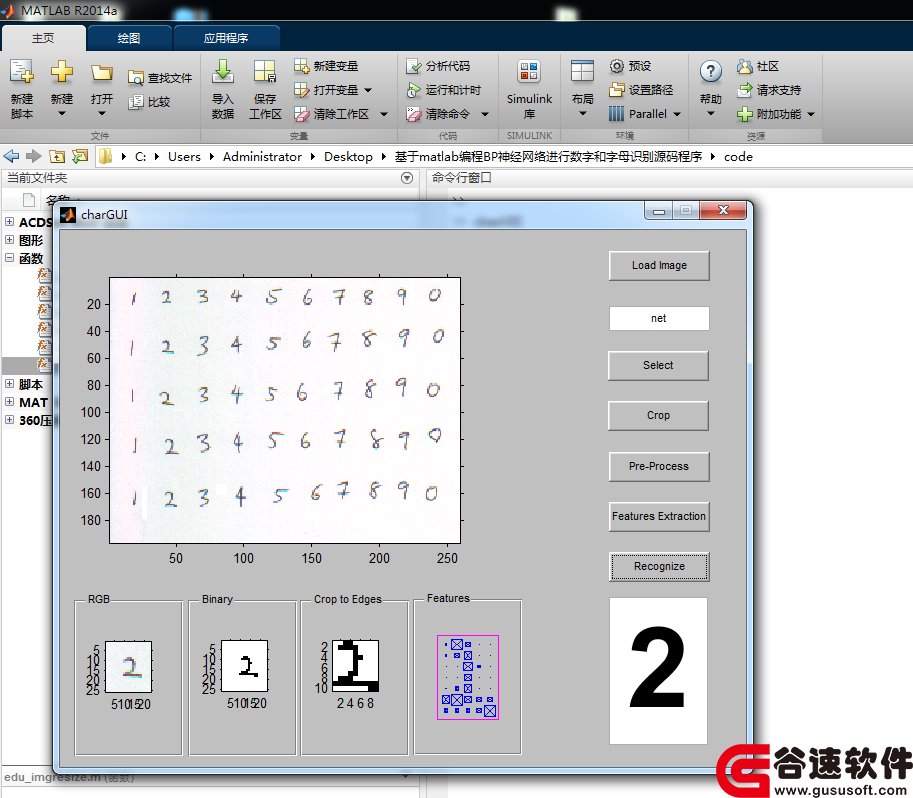Switch to the 主页 (Home) tab
913x798 pixels.
(44, 38)
